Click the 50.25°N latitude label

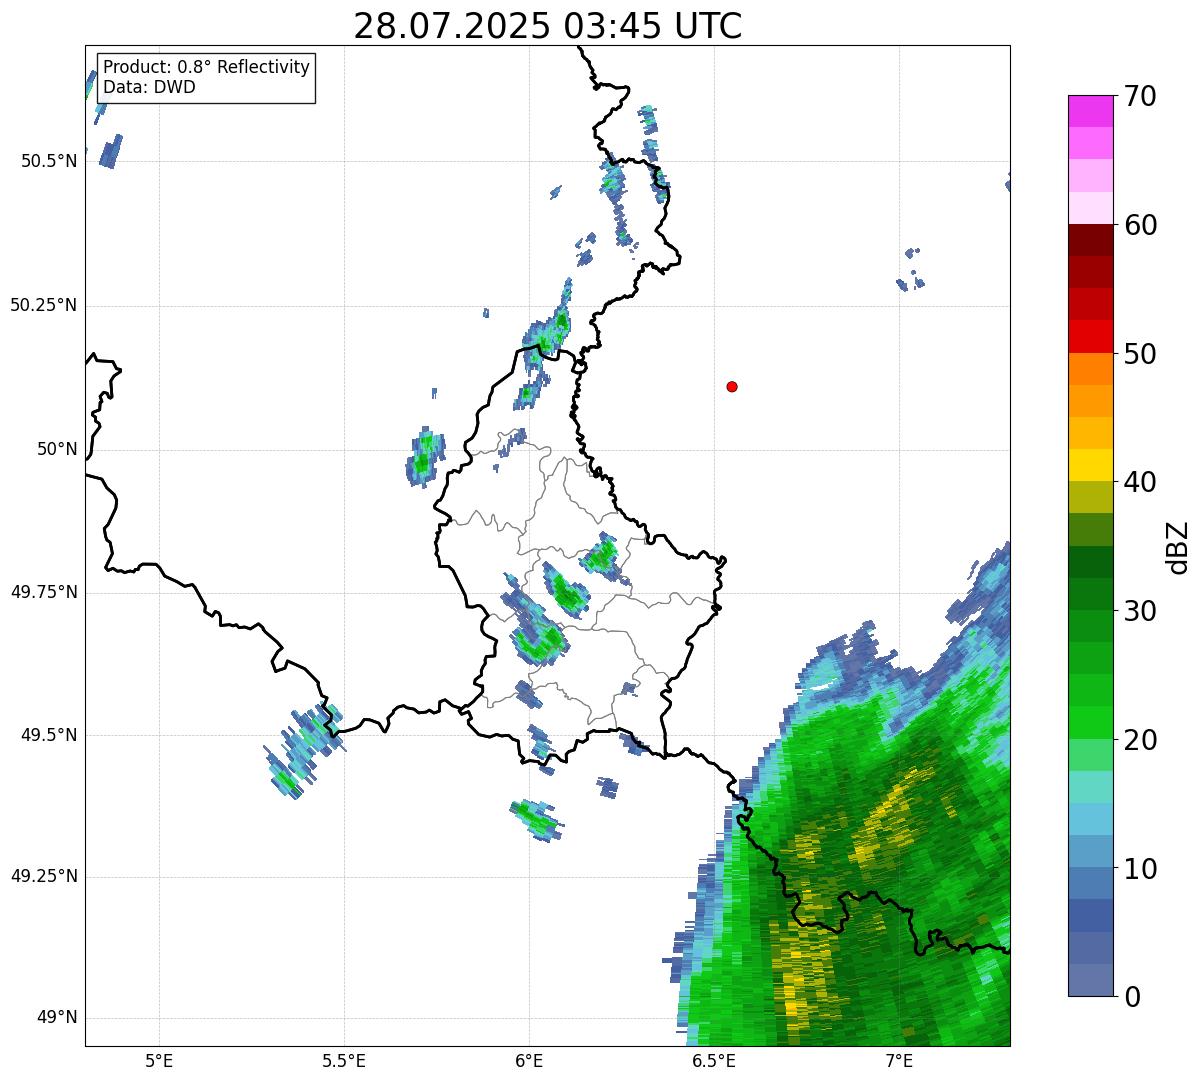pos(44,305)
